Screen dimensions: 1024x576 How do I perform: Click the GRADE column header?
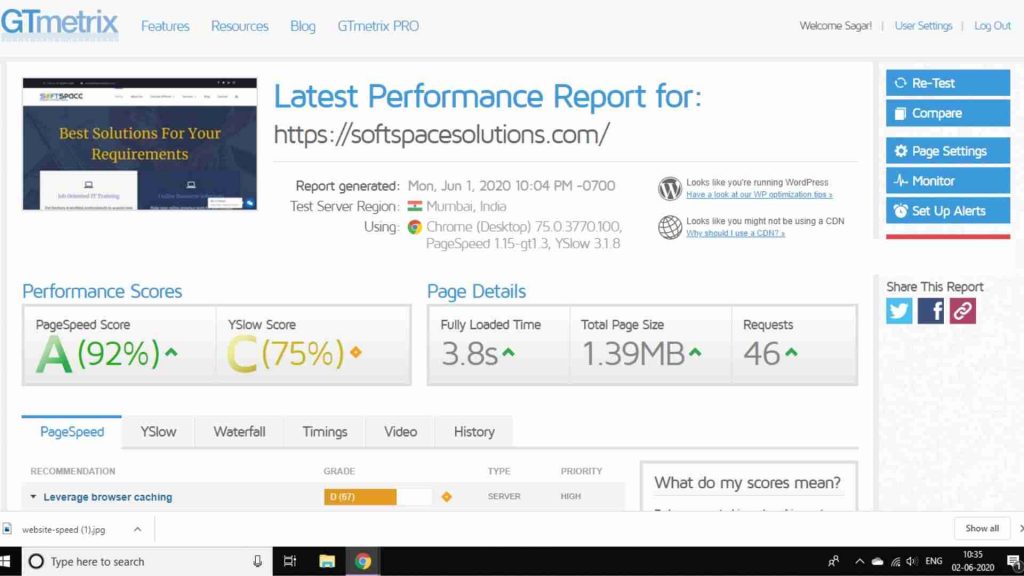[x=339, y=471]
